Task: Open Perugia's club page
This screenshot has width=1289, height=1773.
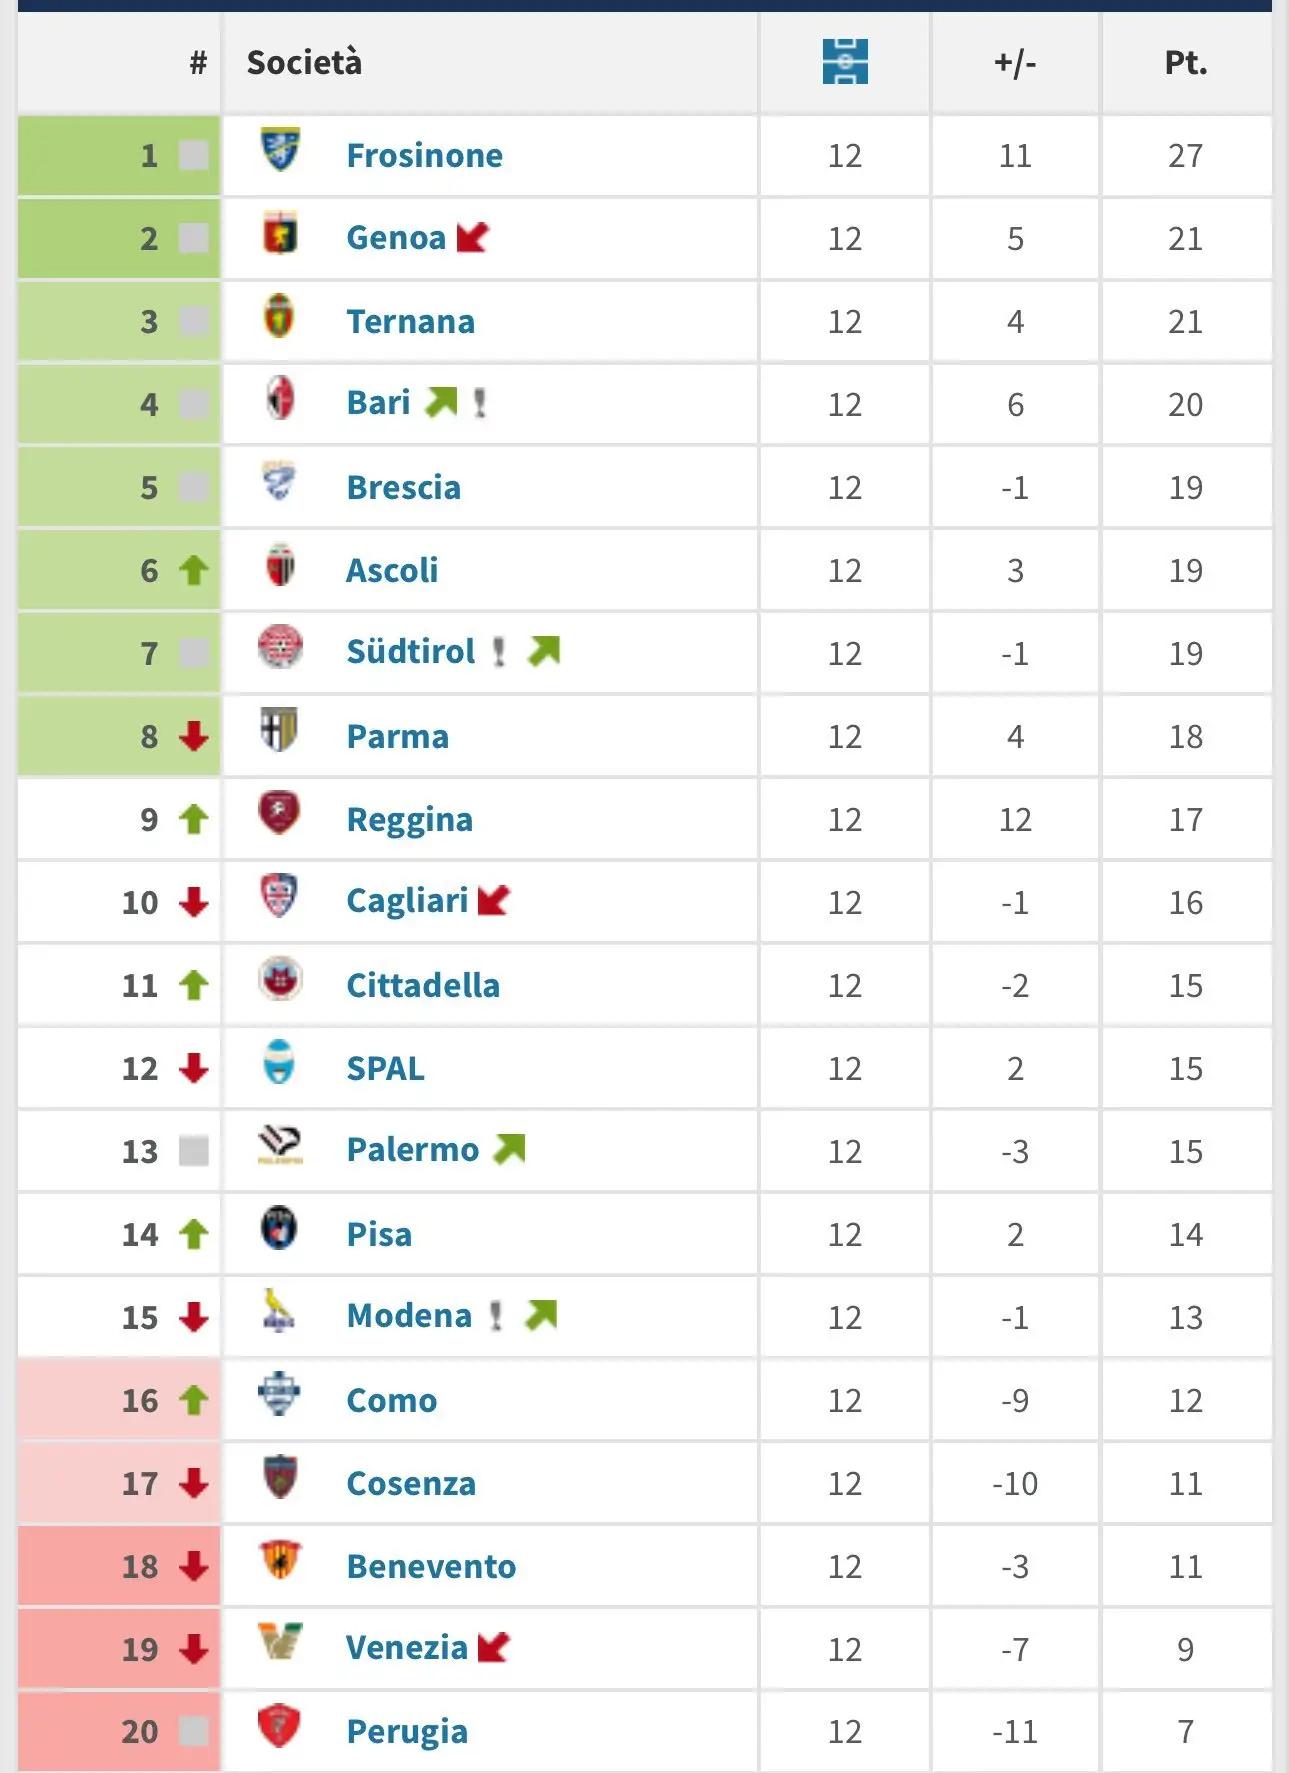Action: [x=407, y=1732]
